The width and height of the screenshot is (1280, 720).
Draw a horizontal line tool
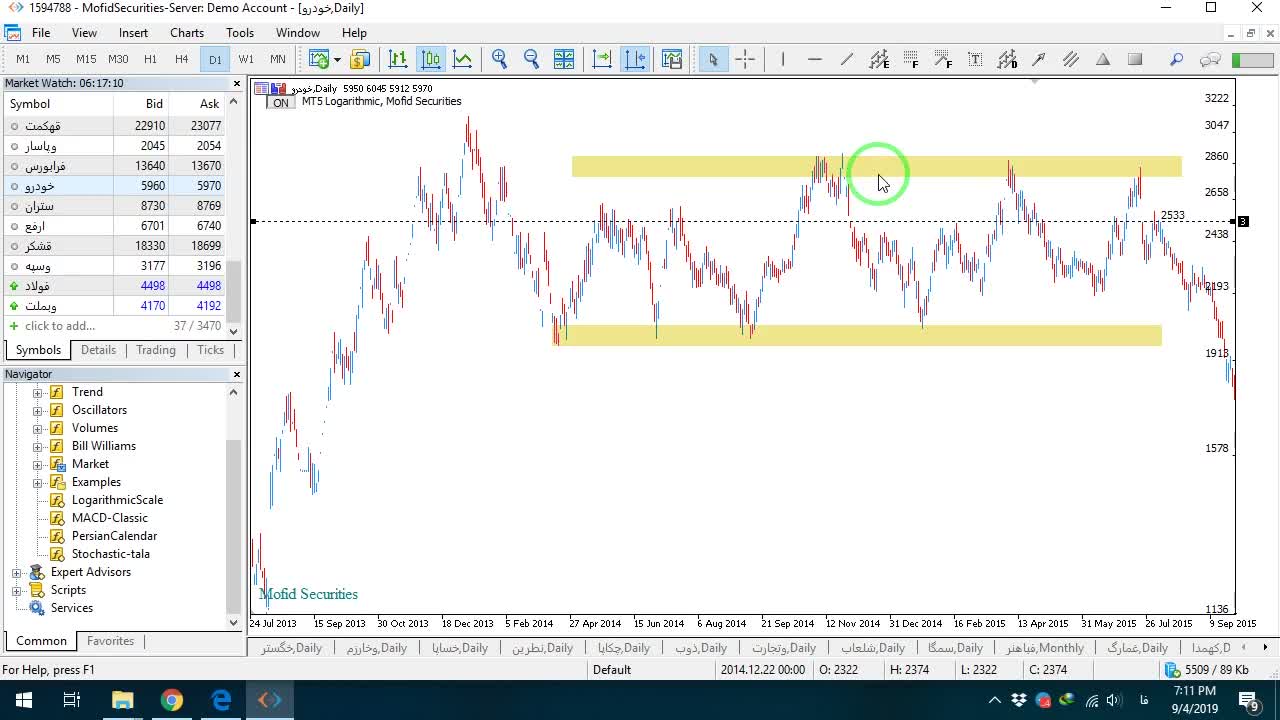tap(814, 60)
